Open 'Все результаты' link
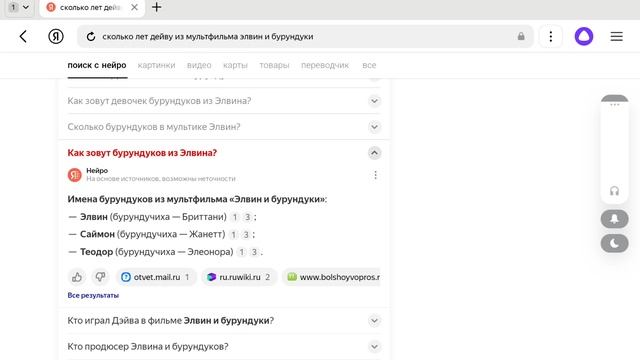 (x=93, y=296)
